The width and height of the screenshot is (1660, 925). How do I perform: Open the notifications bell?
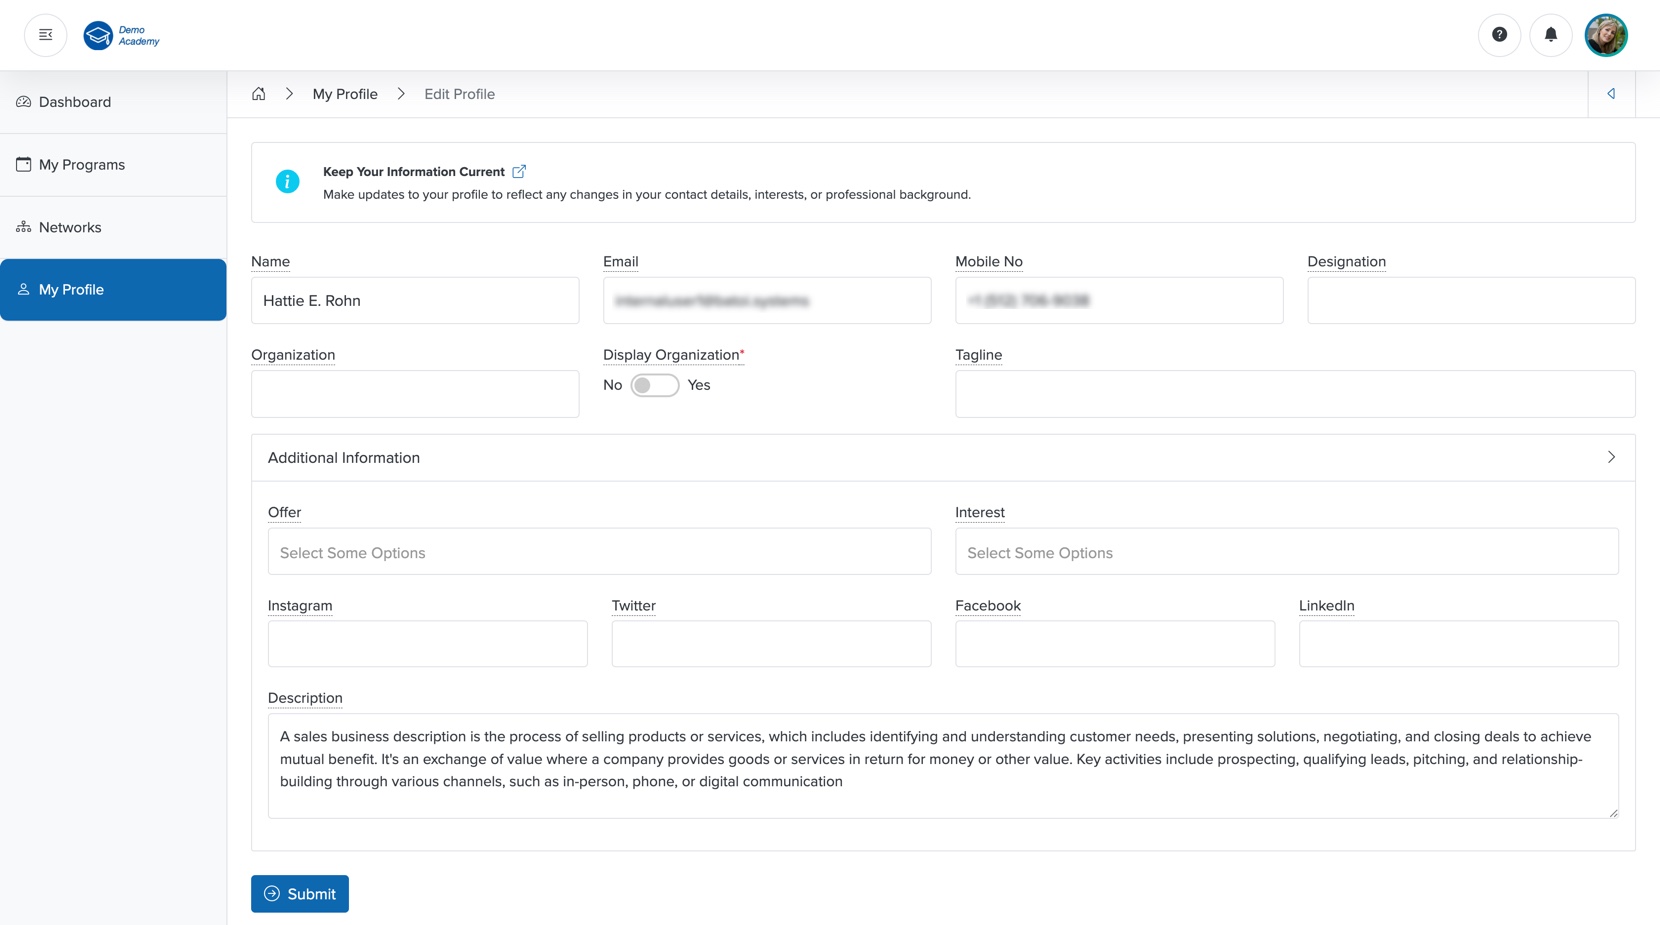tap(1551, 34)
